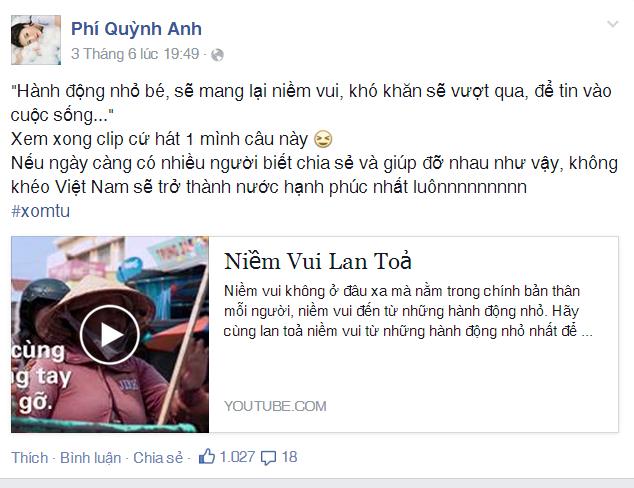The height and width of the screenshot is (488, 634).
Task: Open the post timestamp 3 Tháng 6
Action: point(135,54)
